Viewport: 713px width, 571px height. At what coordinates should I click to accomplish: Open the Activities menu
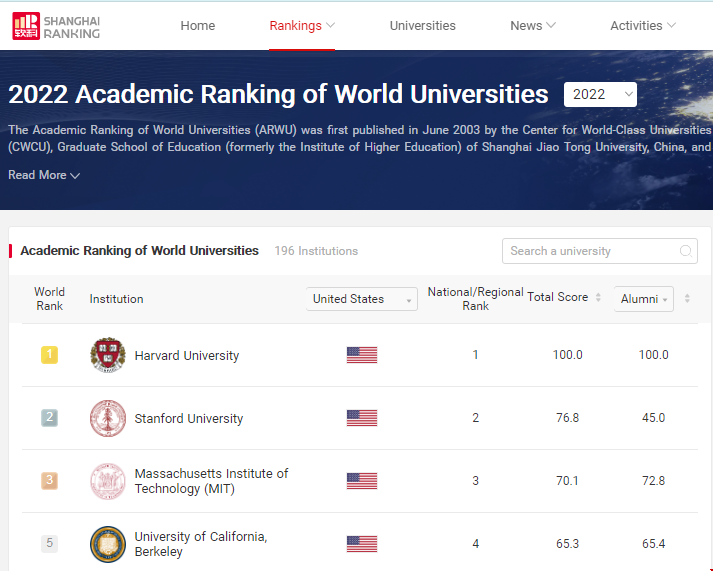(x=643, y=26)
